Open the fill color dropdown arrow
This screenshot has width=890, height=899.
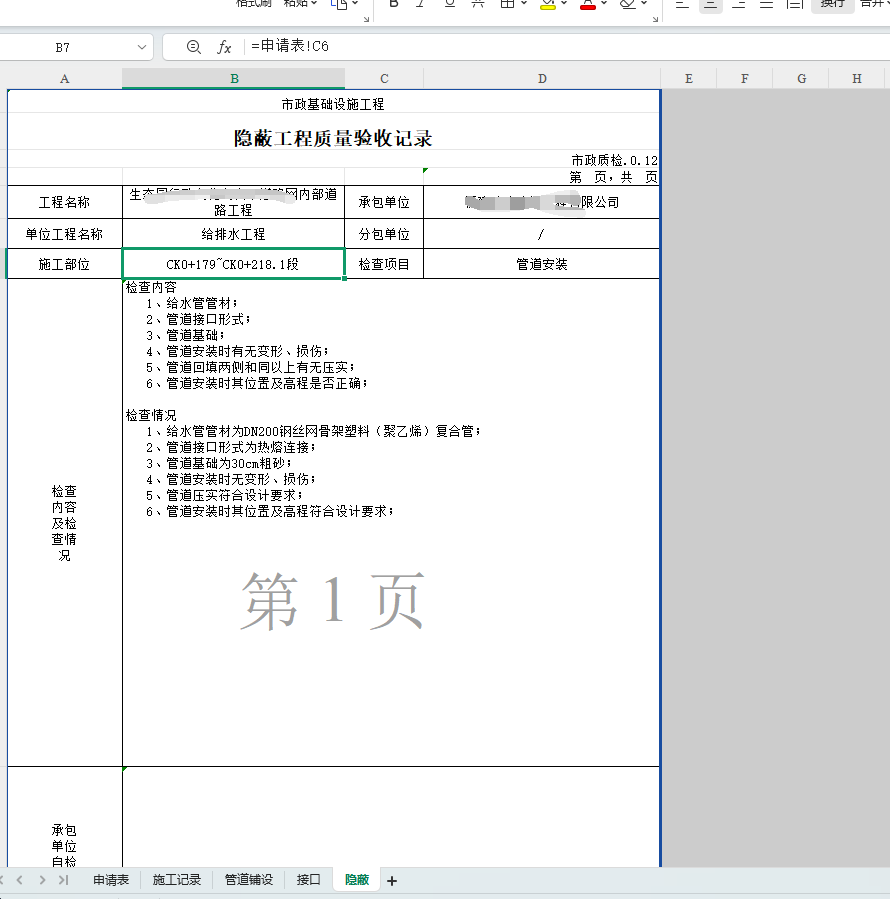coord(566,4)
